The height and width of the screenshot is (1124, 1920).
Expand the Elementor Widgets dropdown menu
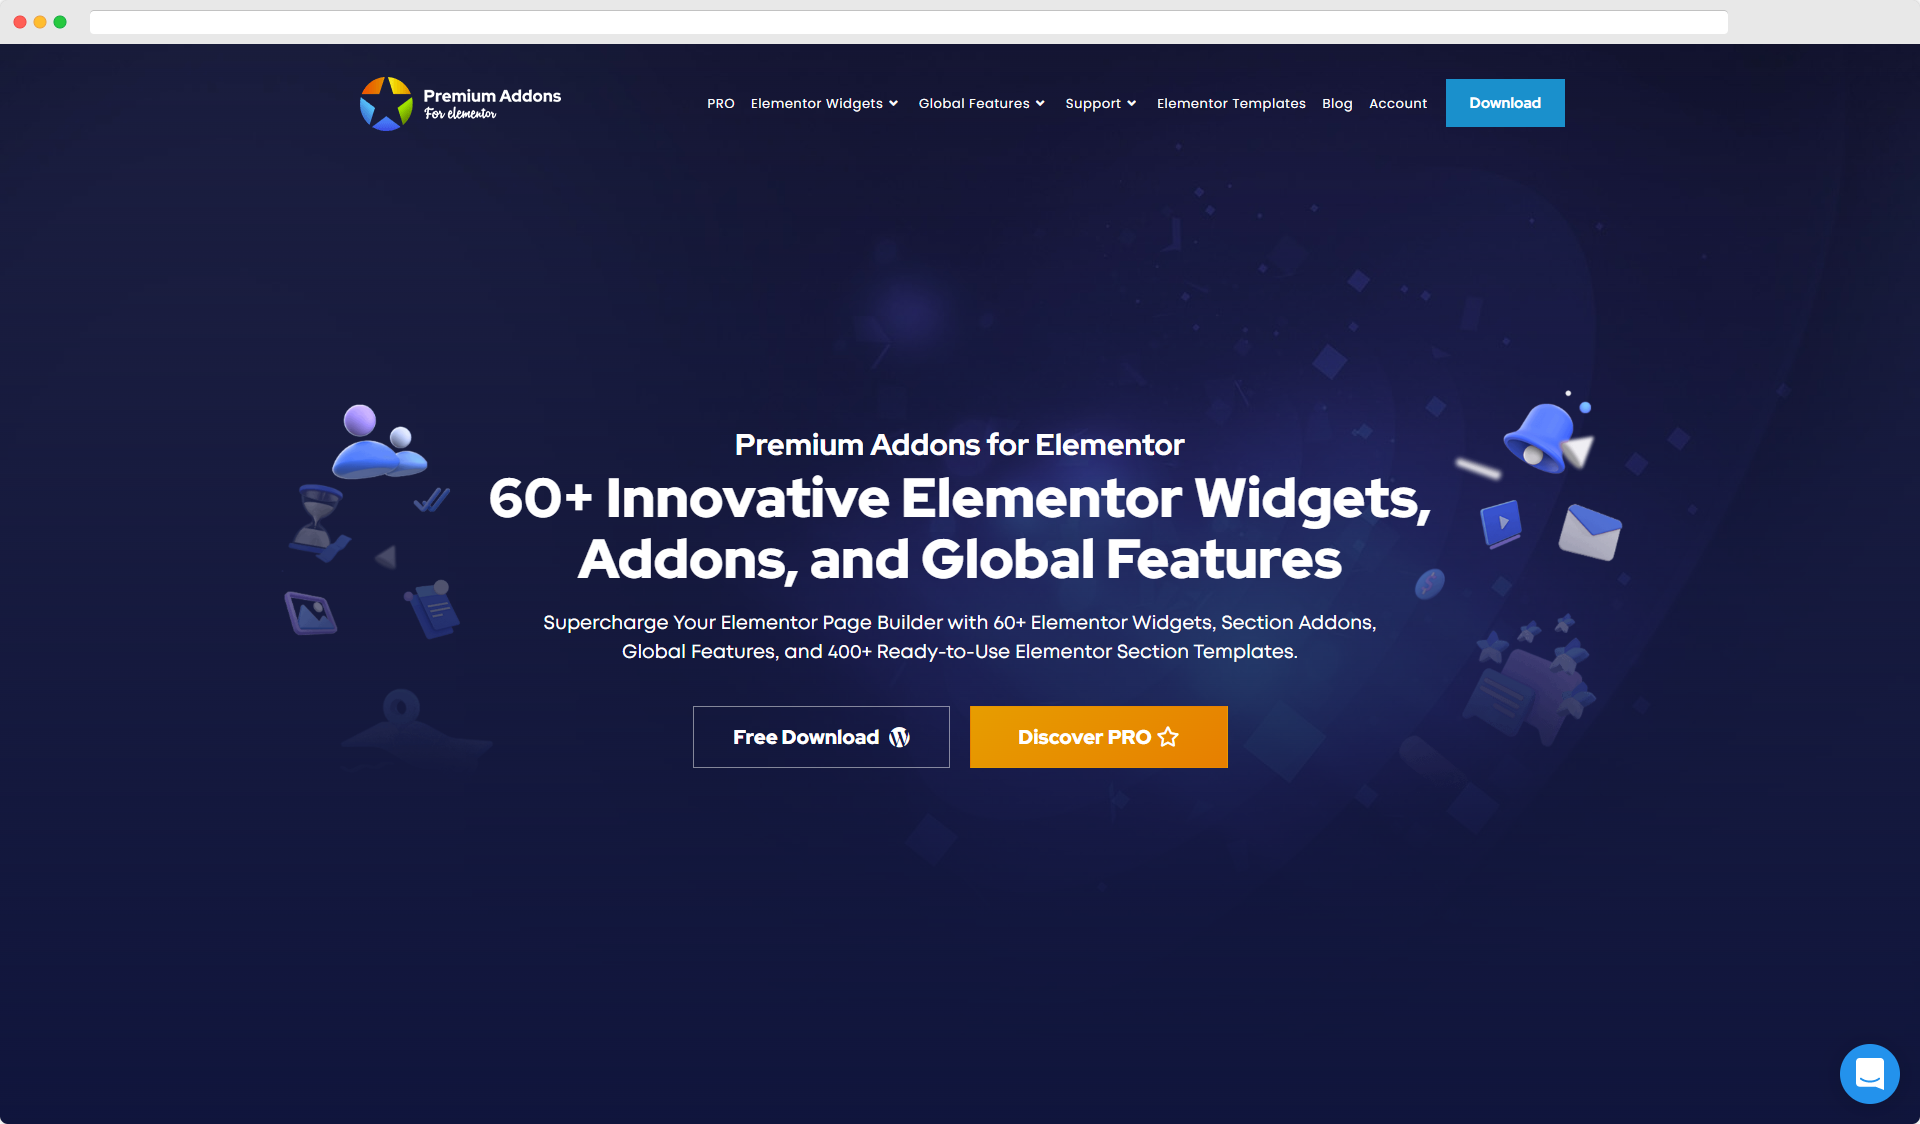(x=823, y=103)
